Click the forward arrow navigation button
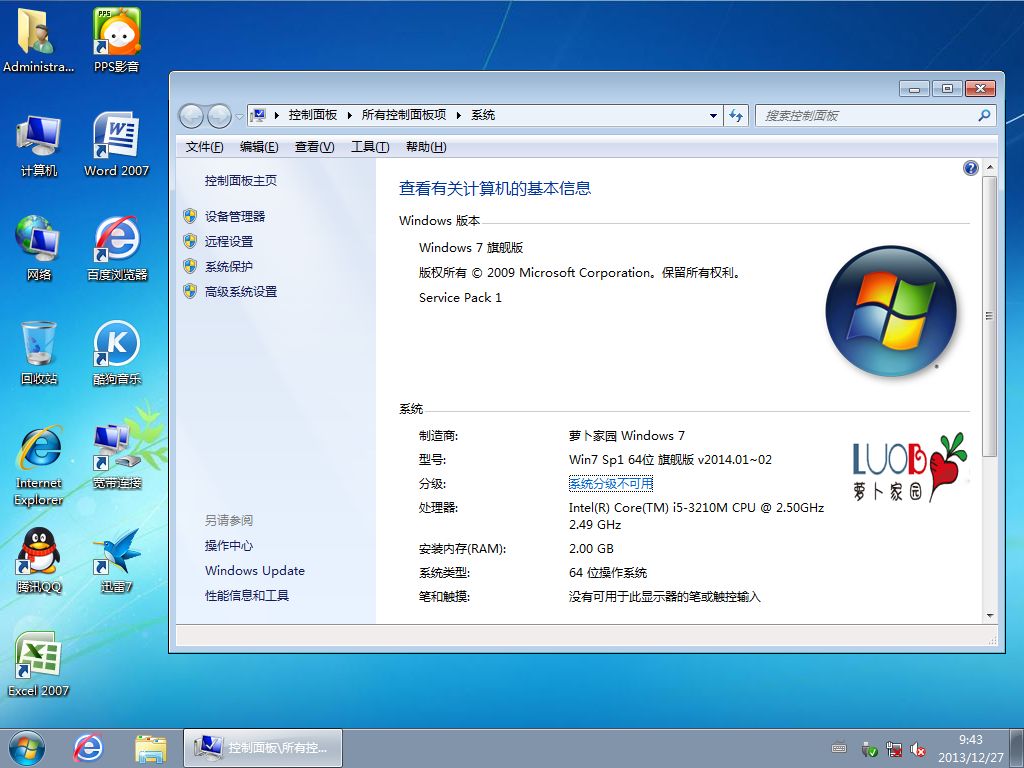Image resolution: width=1024 pixels, height=768 pixels. [219, 116]
